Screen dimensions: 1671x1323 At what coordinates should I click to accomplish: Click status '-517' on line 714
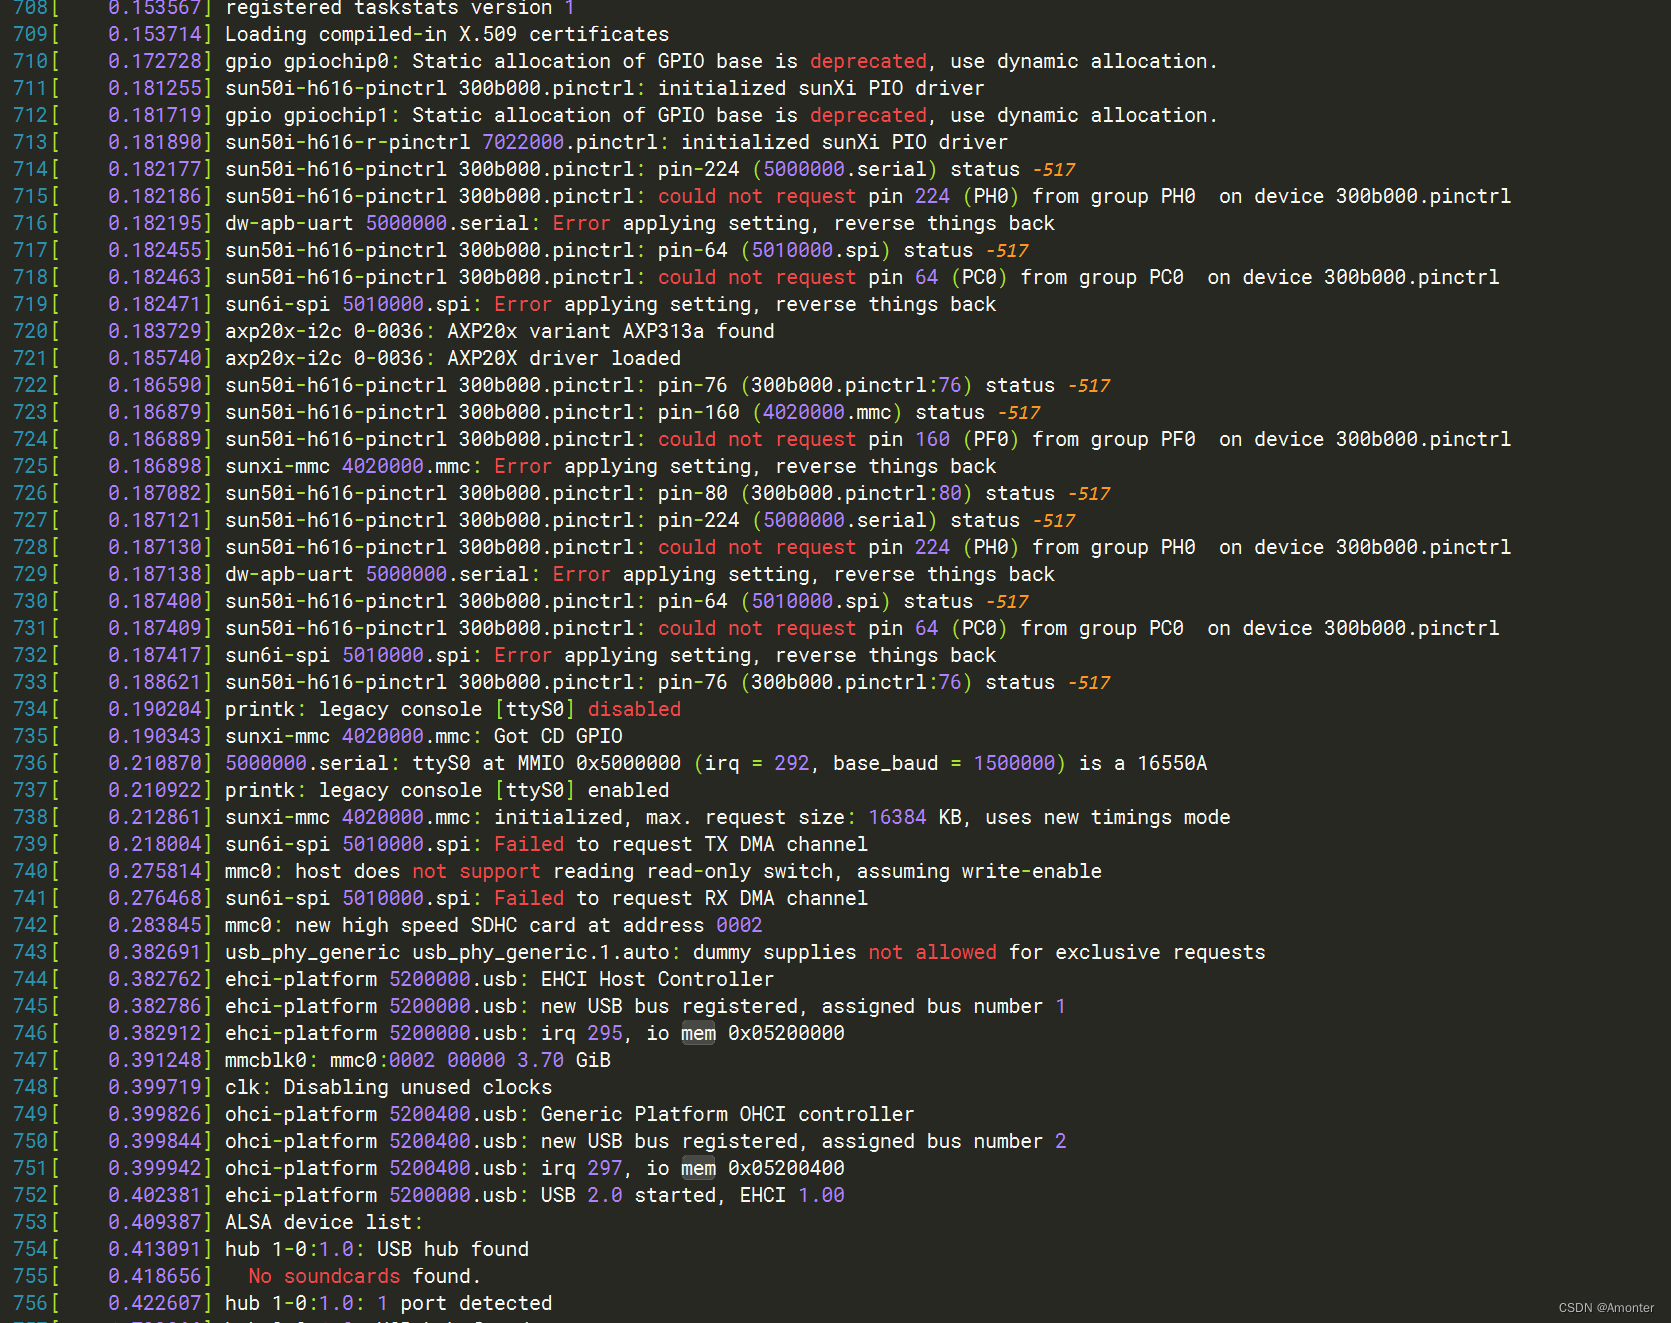pyautogui.click(x=1054, y=169)
